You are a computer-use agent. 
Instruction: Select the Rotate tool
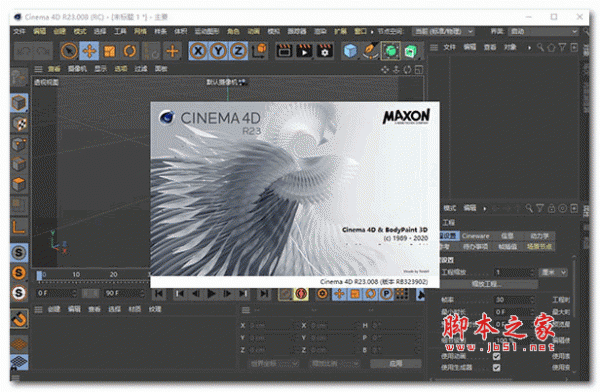[x=130, y=51]
